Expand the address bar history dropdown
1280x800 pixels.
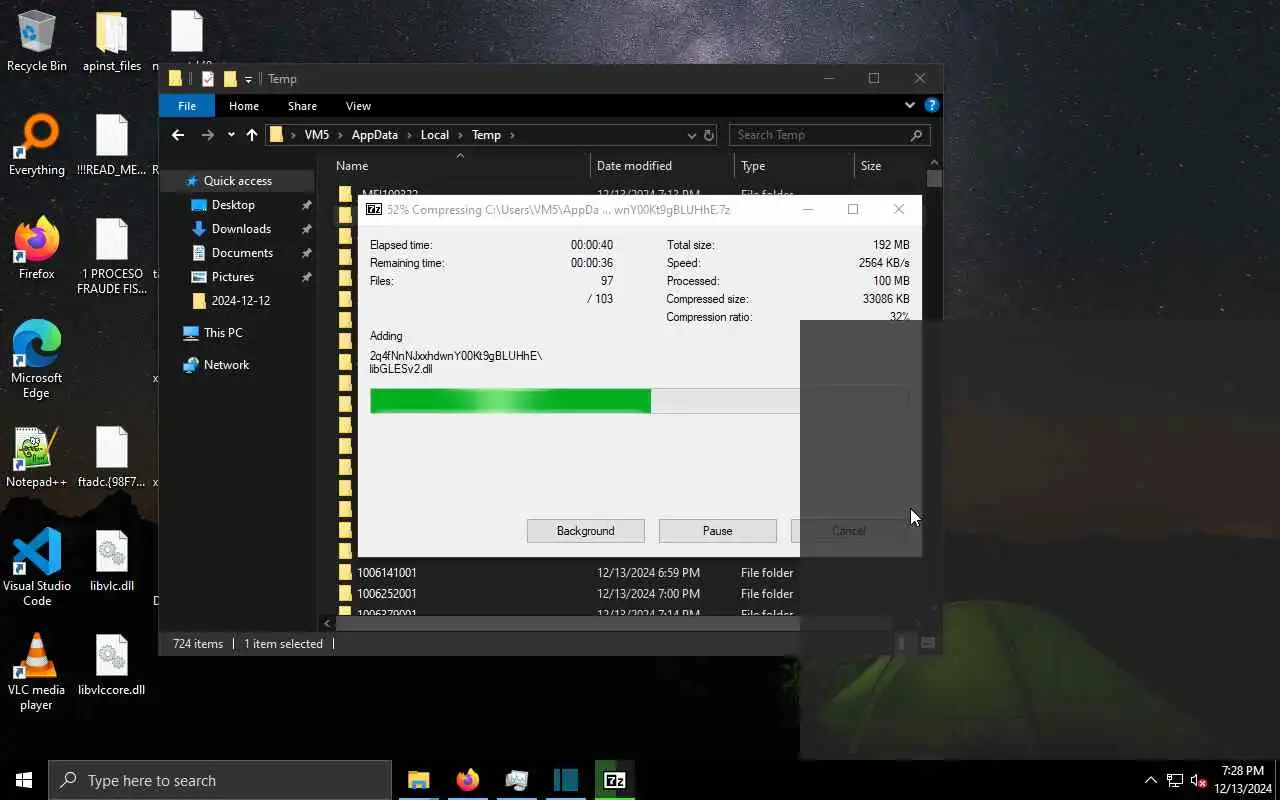pos(691,135)
